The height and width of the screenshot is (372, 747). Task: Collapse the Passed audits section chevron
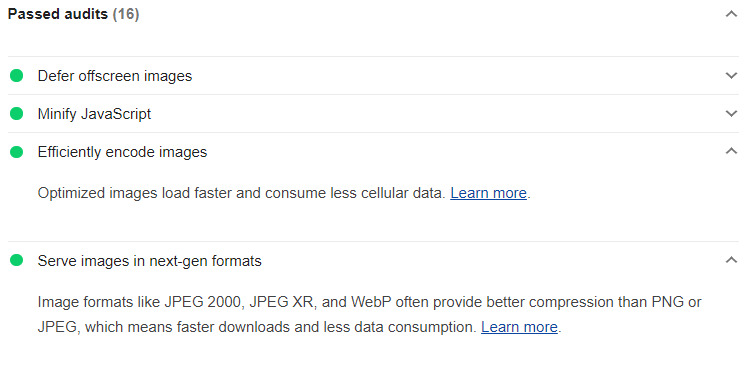[731, 14]
